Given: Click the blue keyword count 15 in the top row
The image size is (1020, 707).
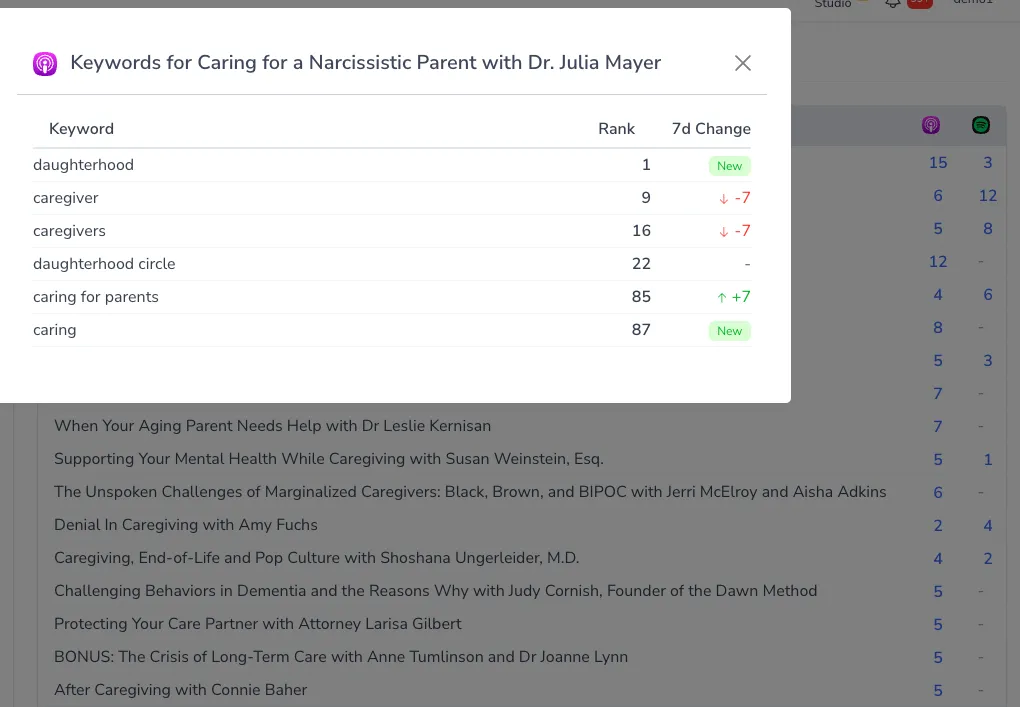Looking at the screenshot, I should (x=937, y=163).
